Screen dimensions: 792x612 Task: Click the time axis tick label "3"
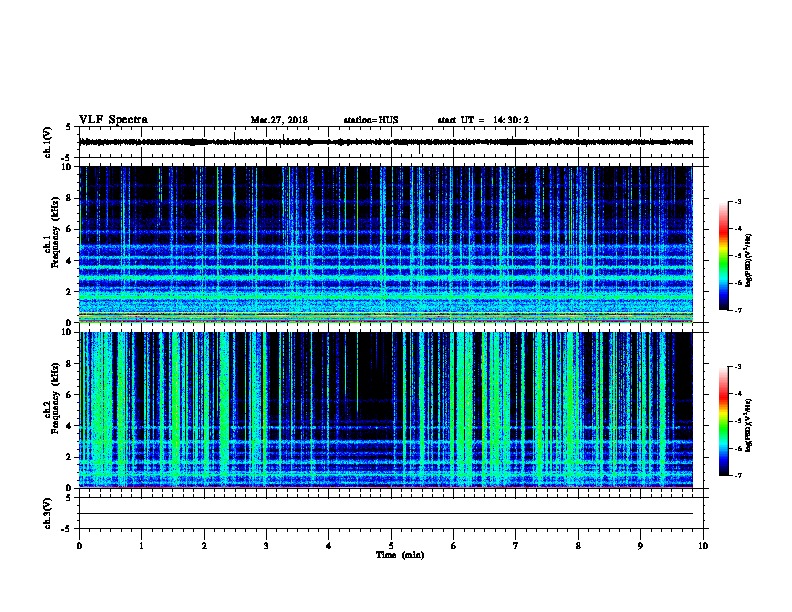266,546
